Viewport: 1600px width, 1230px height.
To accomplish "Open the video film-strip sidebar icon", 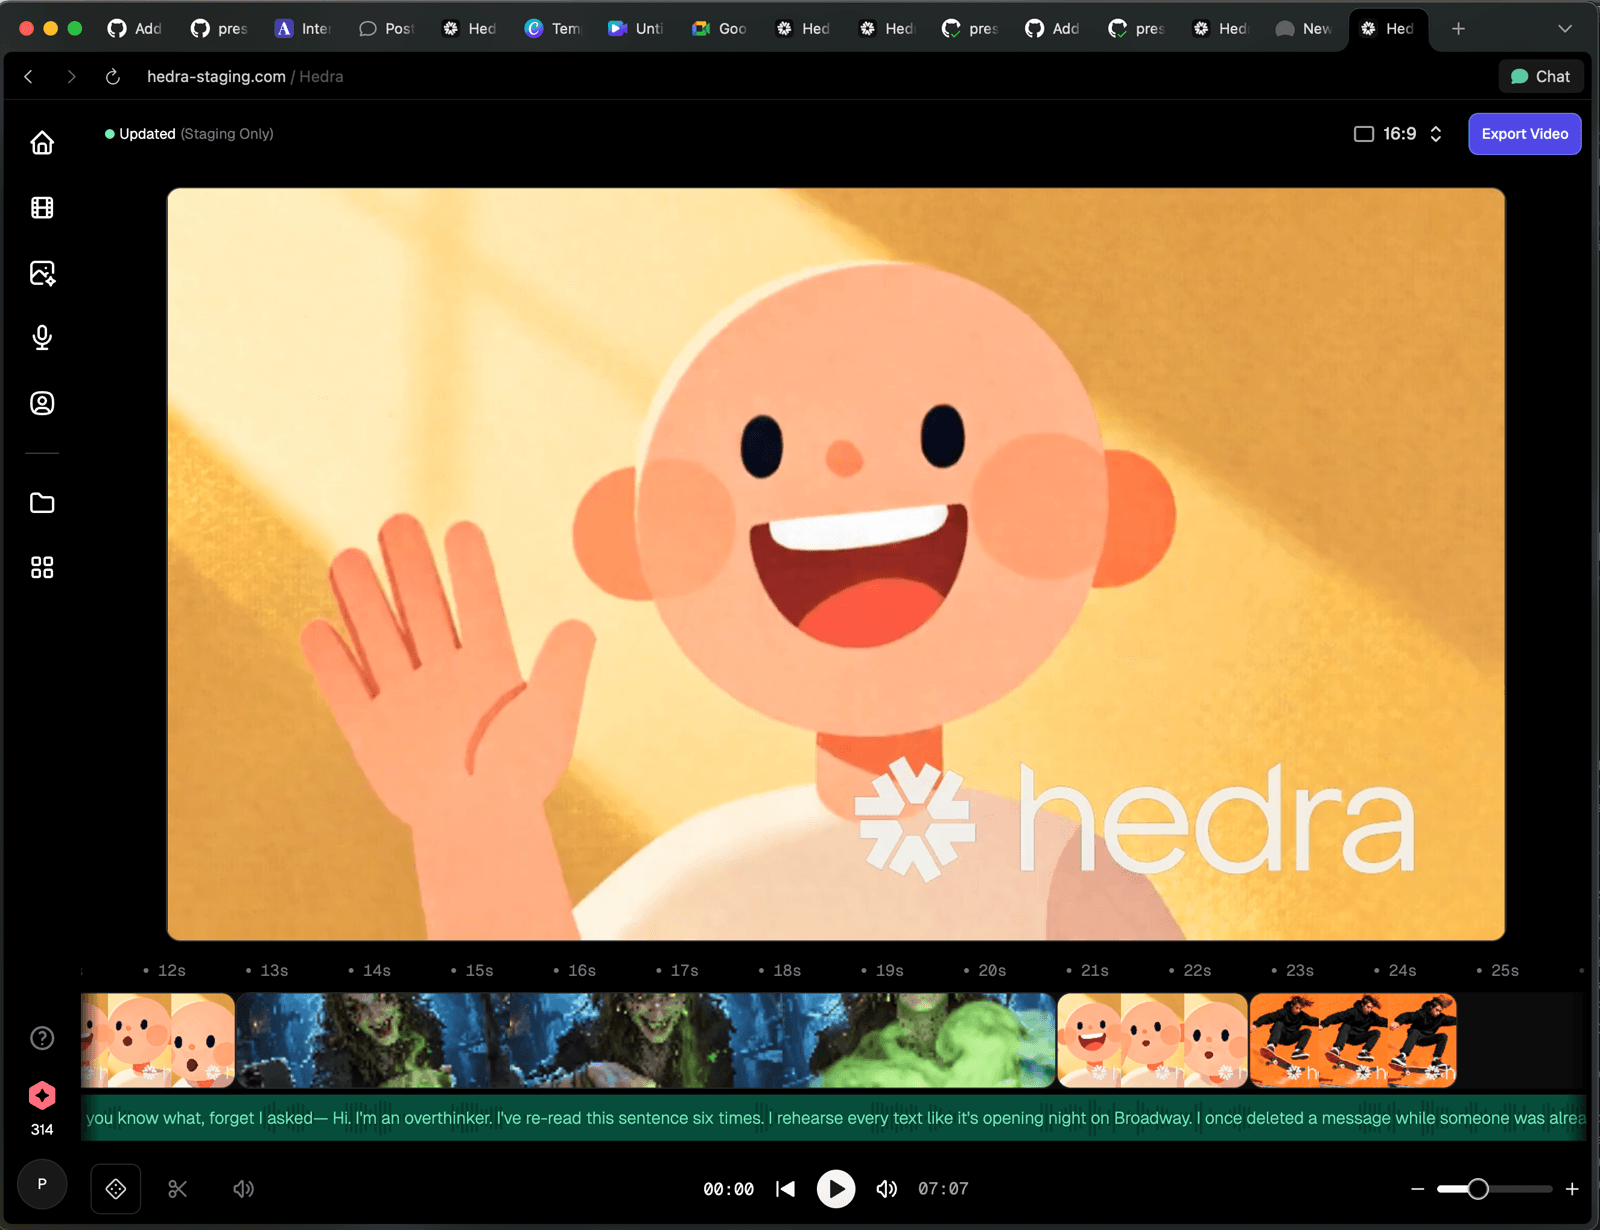I will pos(42,208).
